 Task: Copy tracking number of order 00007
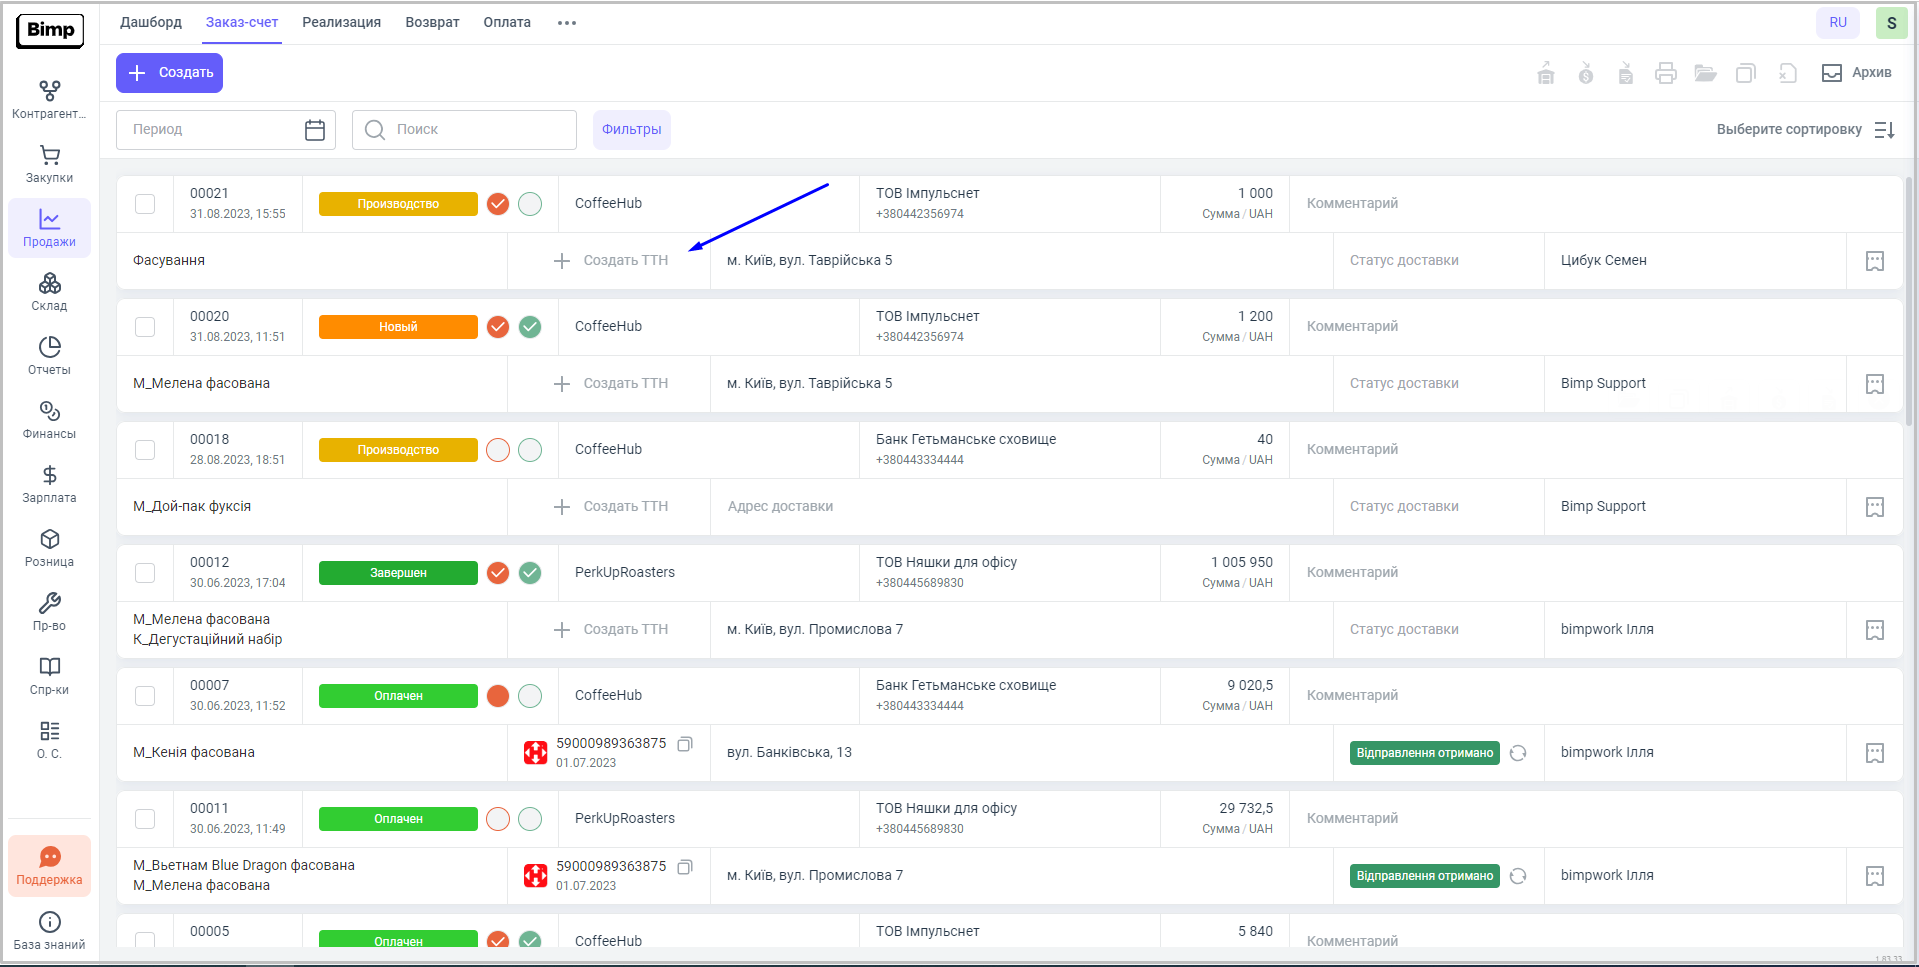point(685,744)
